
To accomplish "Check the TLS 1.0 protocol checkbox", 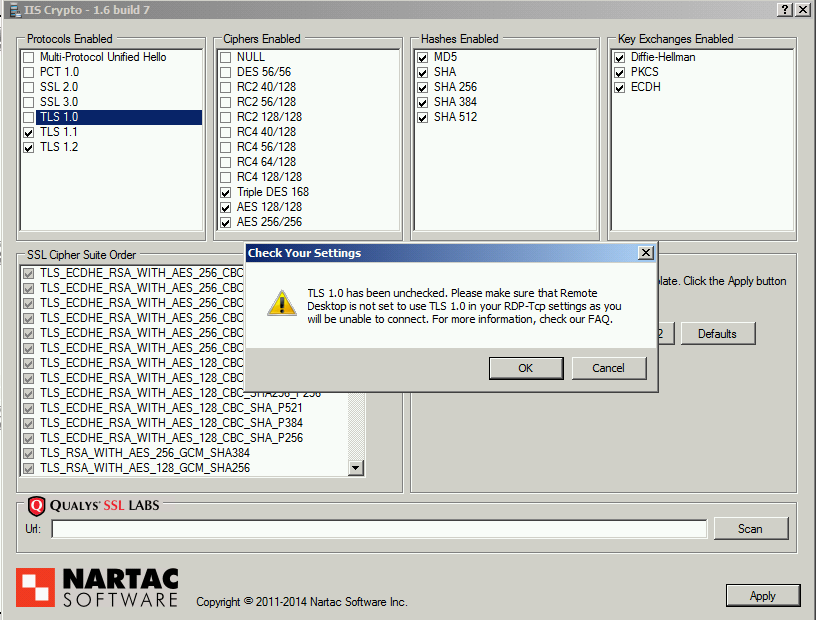I will click(29, 118).
